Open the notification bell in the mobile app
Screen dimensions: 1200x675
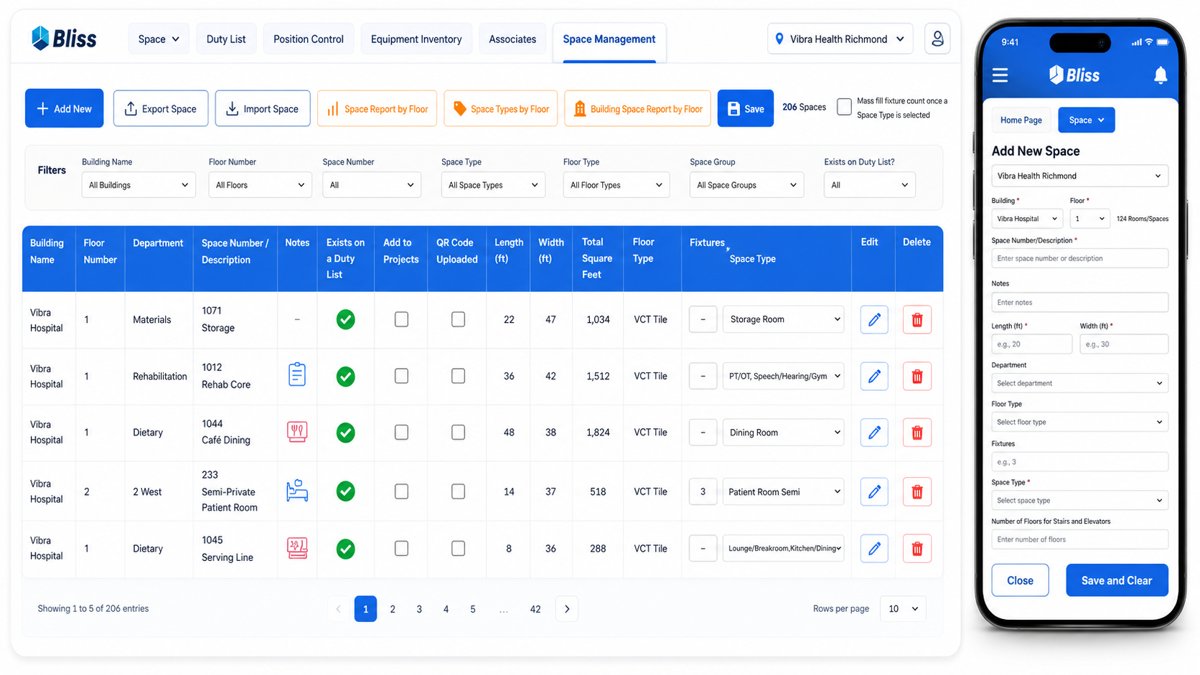click(x=1160, y=75)
